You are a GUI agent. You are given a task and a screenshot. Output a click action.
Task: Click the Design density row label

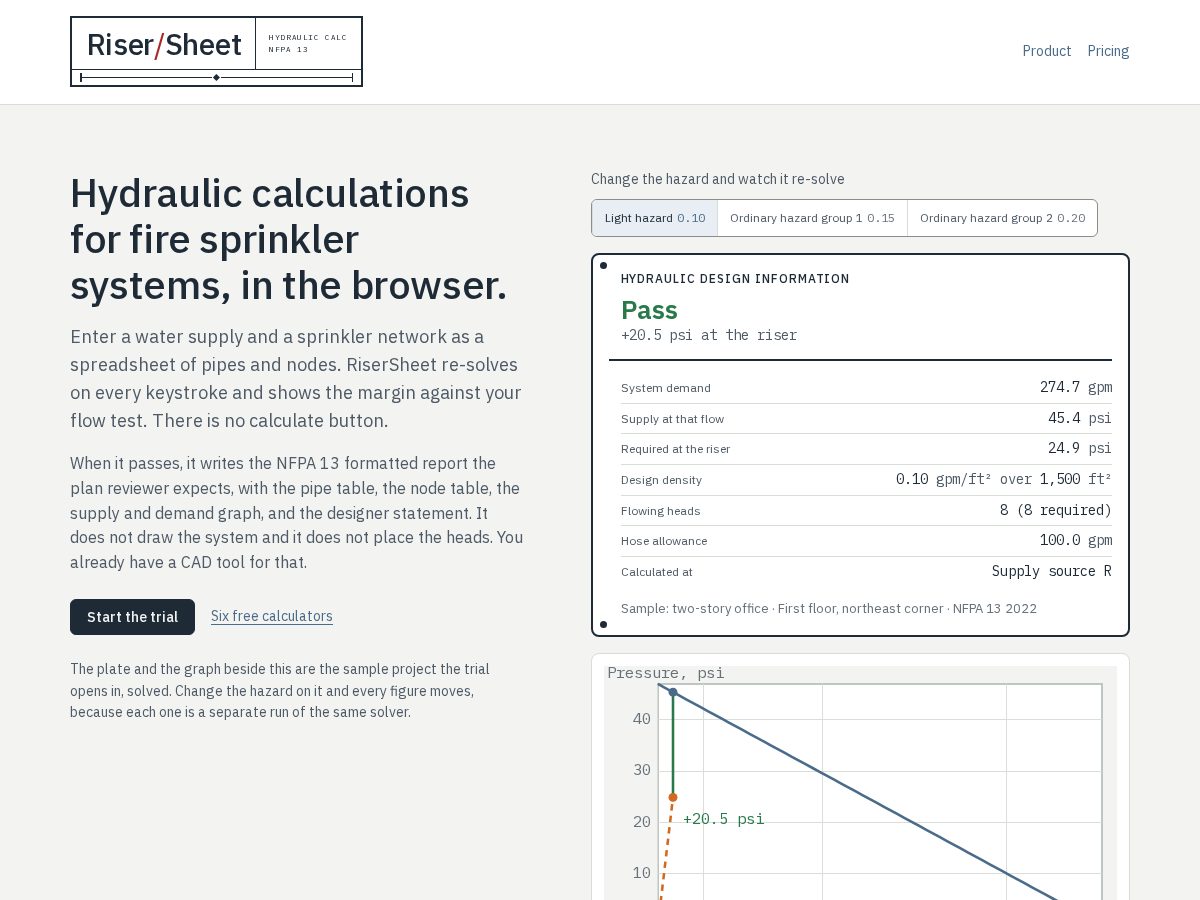[661, 480]
